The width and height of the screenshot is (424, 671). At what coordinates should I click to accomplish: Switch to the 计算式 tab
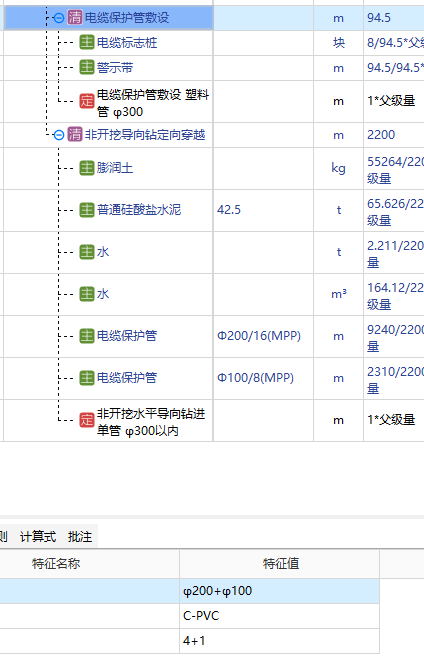pyautogui.click(x=38, y=537)
